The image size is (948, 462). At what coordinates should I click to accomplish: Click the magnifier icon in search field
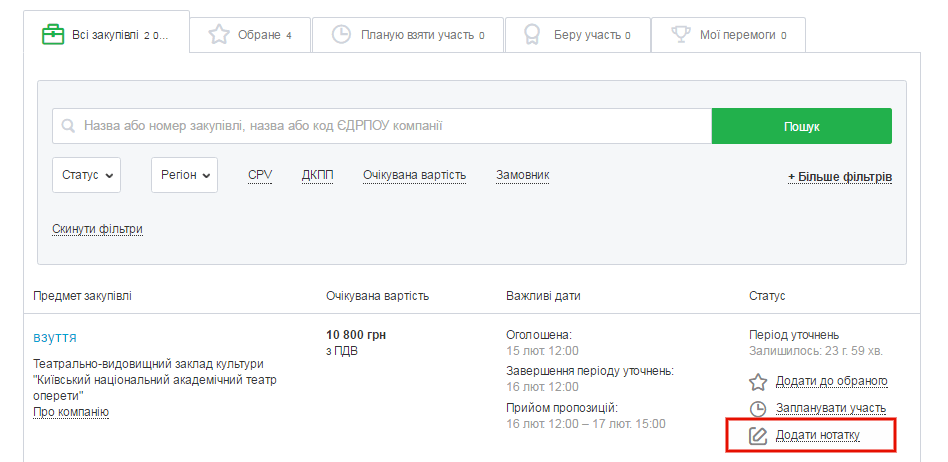[x=68, y=127]
